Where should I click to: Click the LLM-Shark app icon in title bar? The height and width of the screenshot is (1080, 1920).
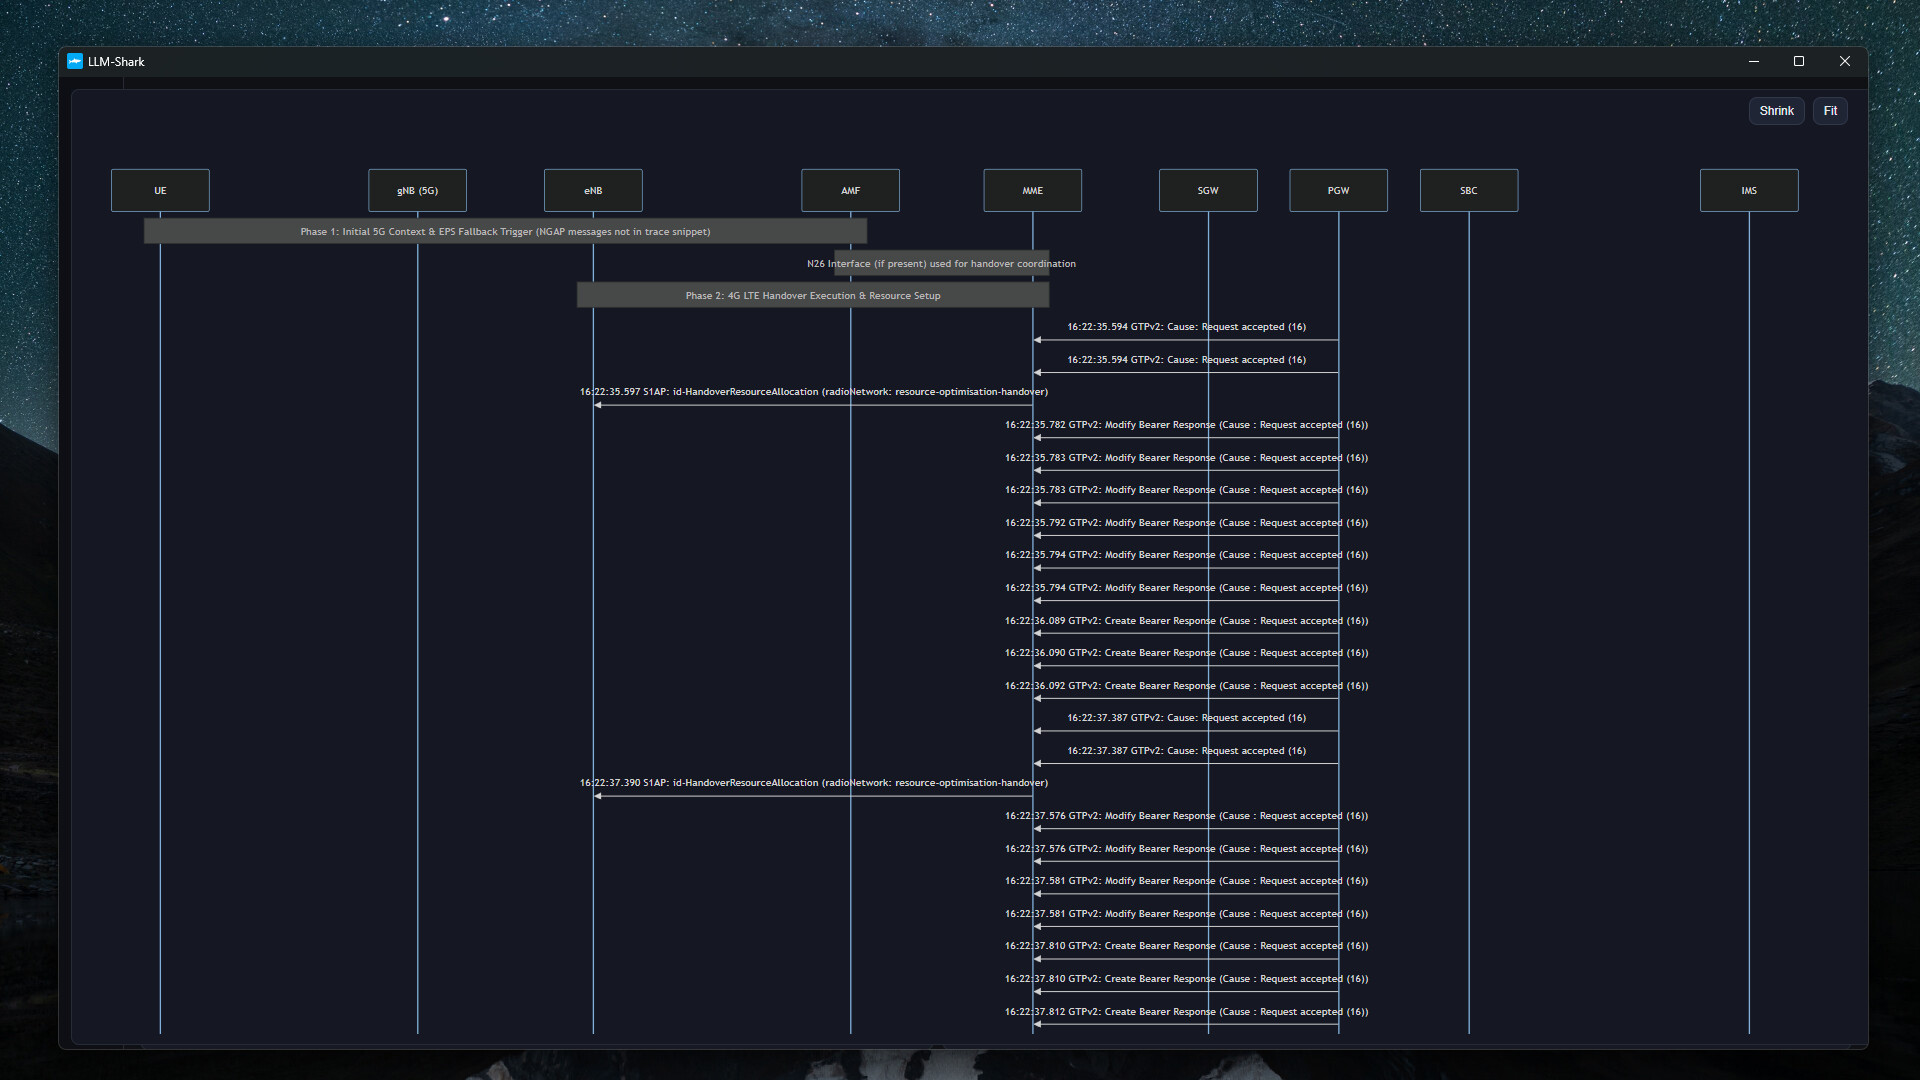(75, 61)
